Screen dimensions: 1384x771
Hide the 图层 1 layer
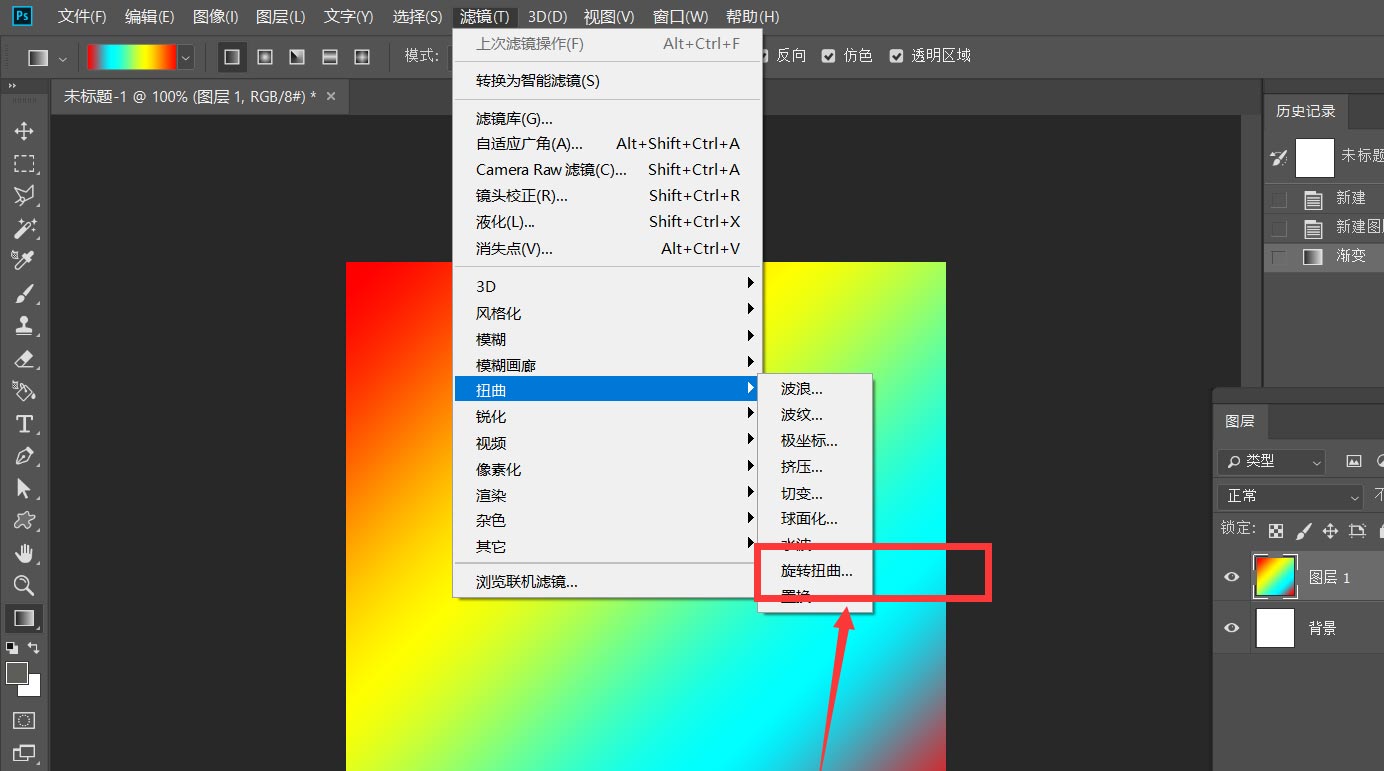1232,577
